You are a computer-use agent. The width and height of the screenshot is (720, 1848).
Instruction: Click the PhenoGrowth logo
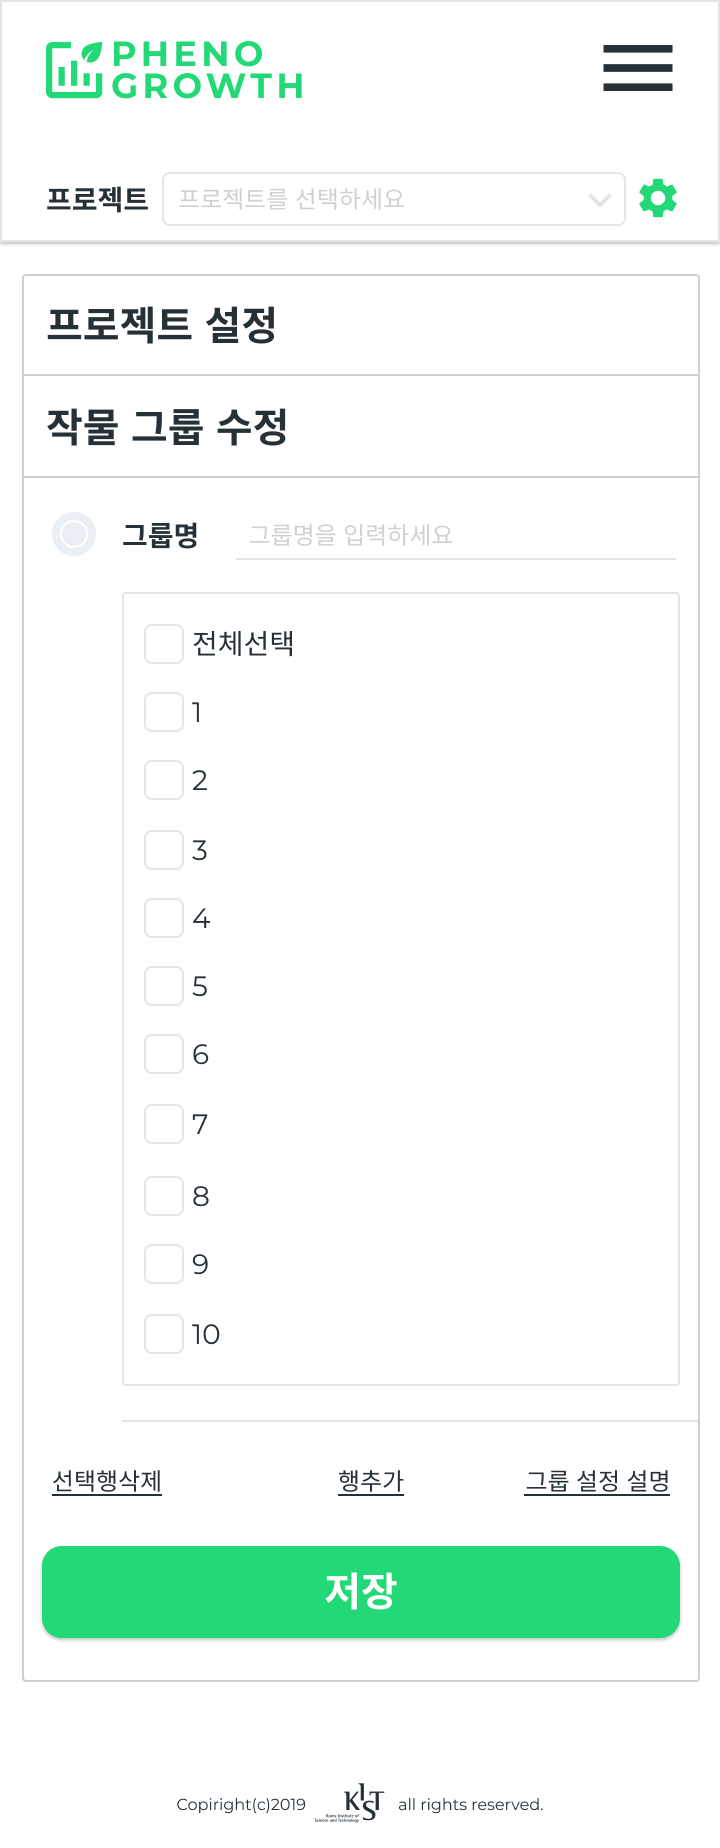coord(174,70)
